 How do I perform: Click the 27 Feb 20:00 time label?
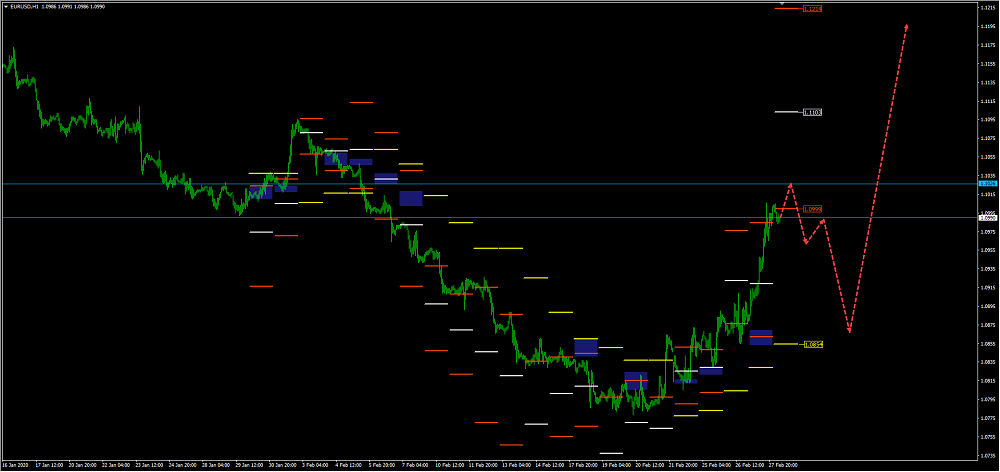(782, 465)
